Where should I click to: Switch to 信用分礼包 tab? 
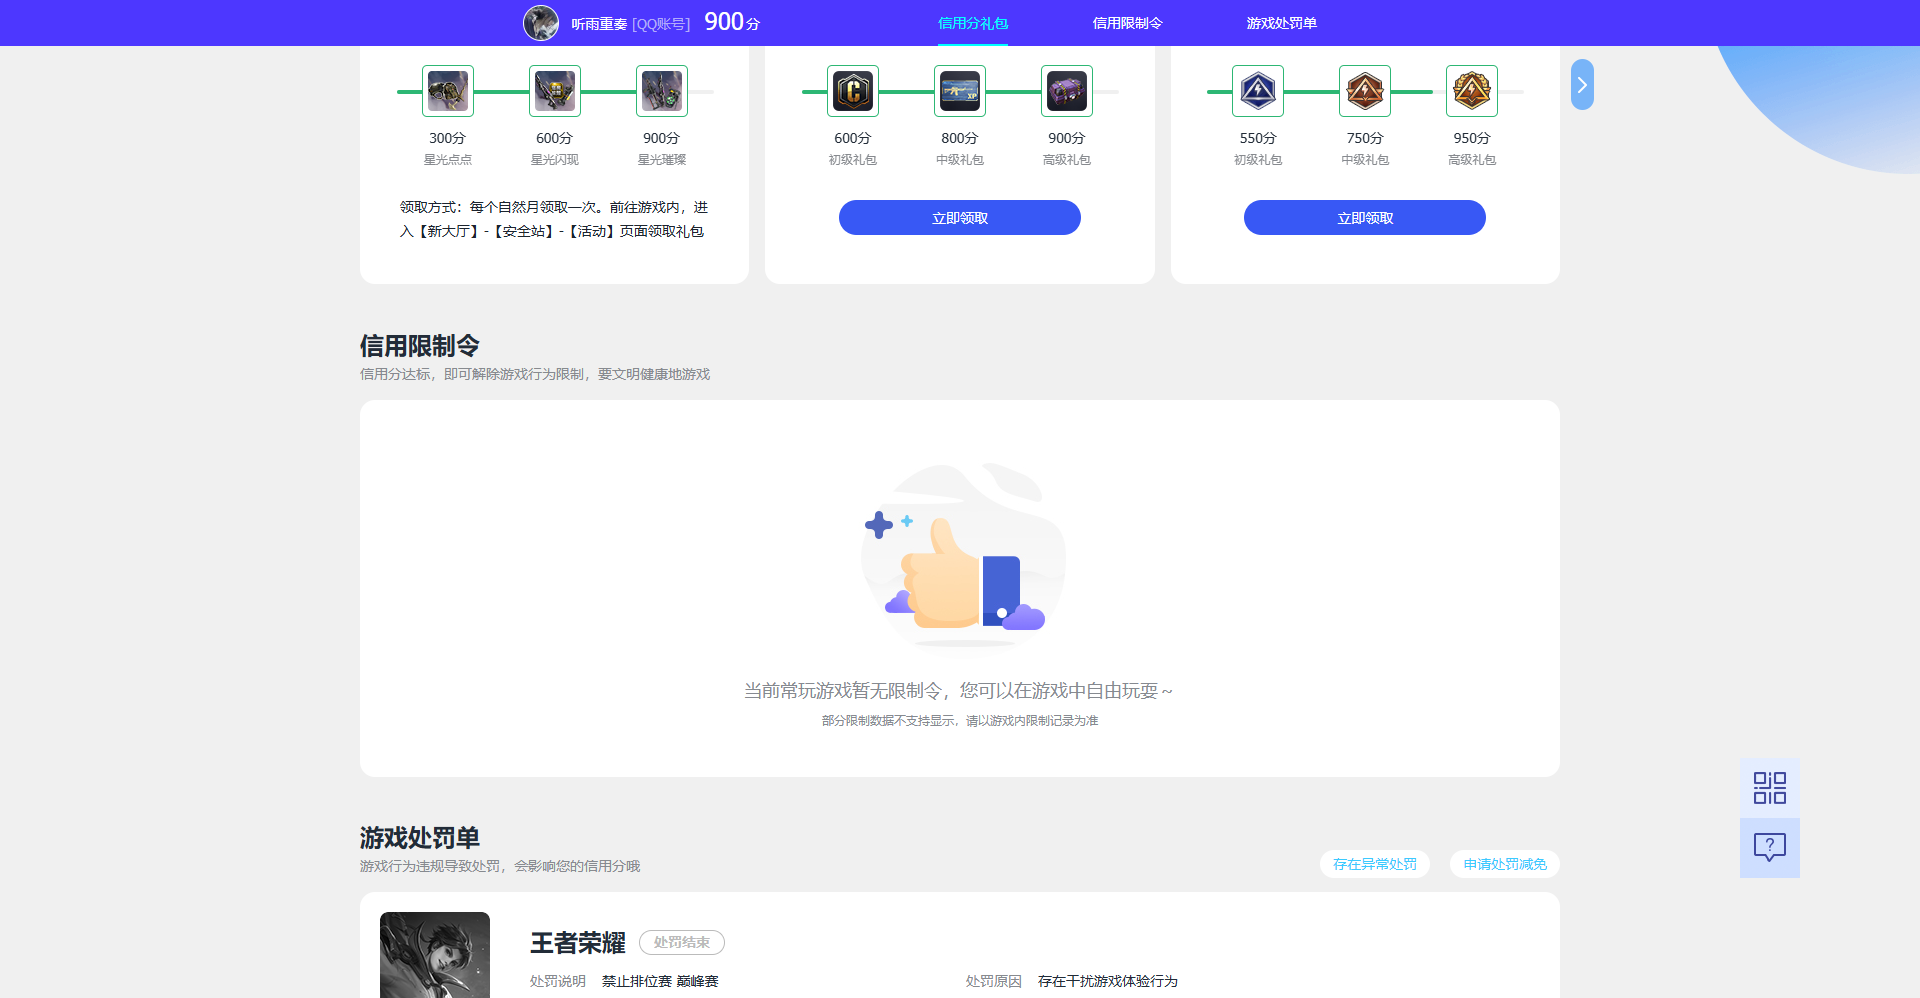973,23
